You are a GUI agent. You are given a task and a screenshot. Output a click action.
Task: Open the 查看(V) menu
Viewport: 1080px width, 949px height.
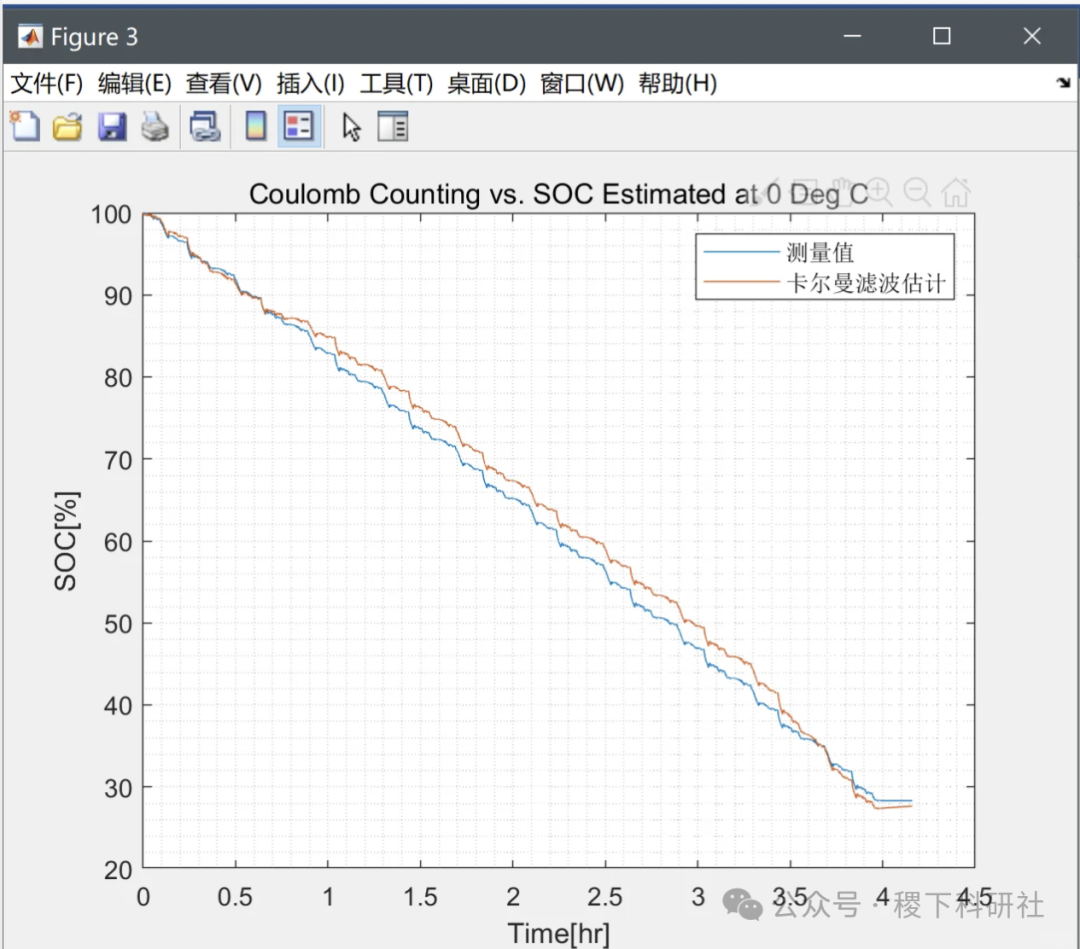(x=224, y=83)
